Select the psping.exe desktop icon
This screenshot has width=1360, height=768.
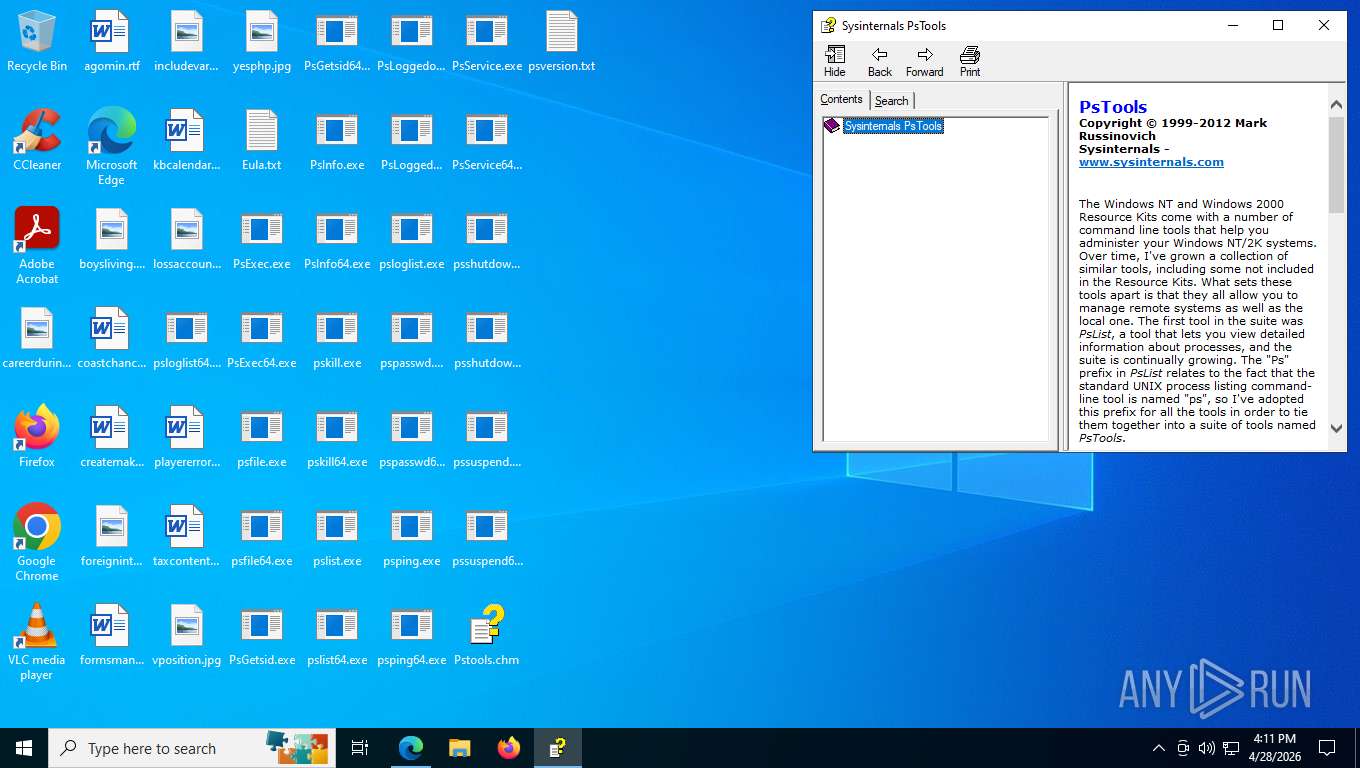412,536
